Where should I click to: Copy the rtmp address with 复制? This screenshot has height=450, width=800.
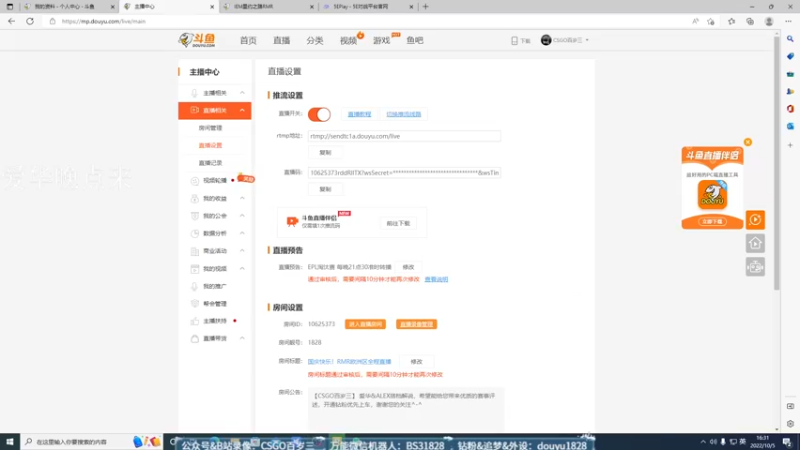click(325, 153)
